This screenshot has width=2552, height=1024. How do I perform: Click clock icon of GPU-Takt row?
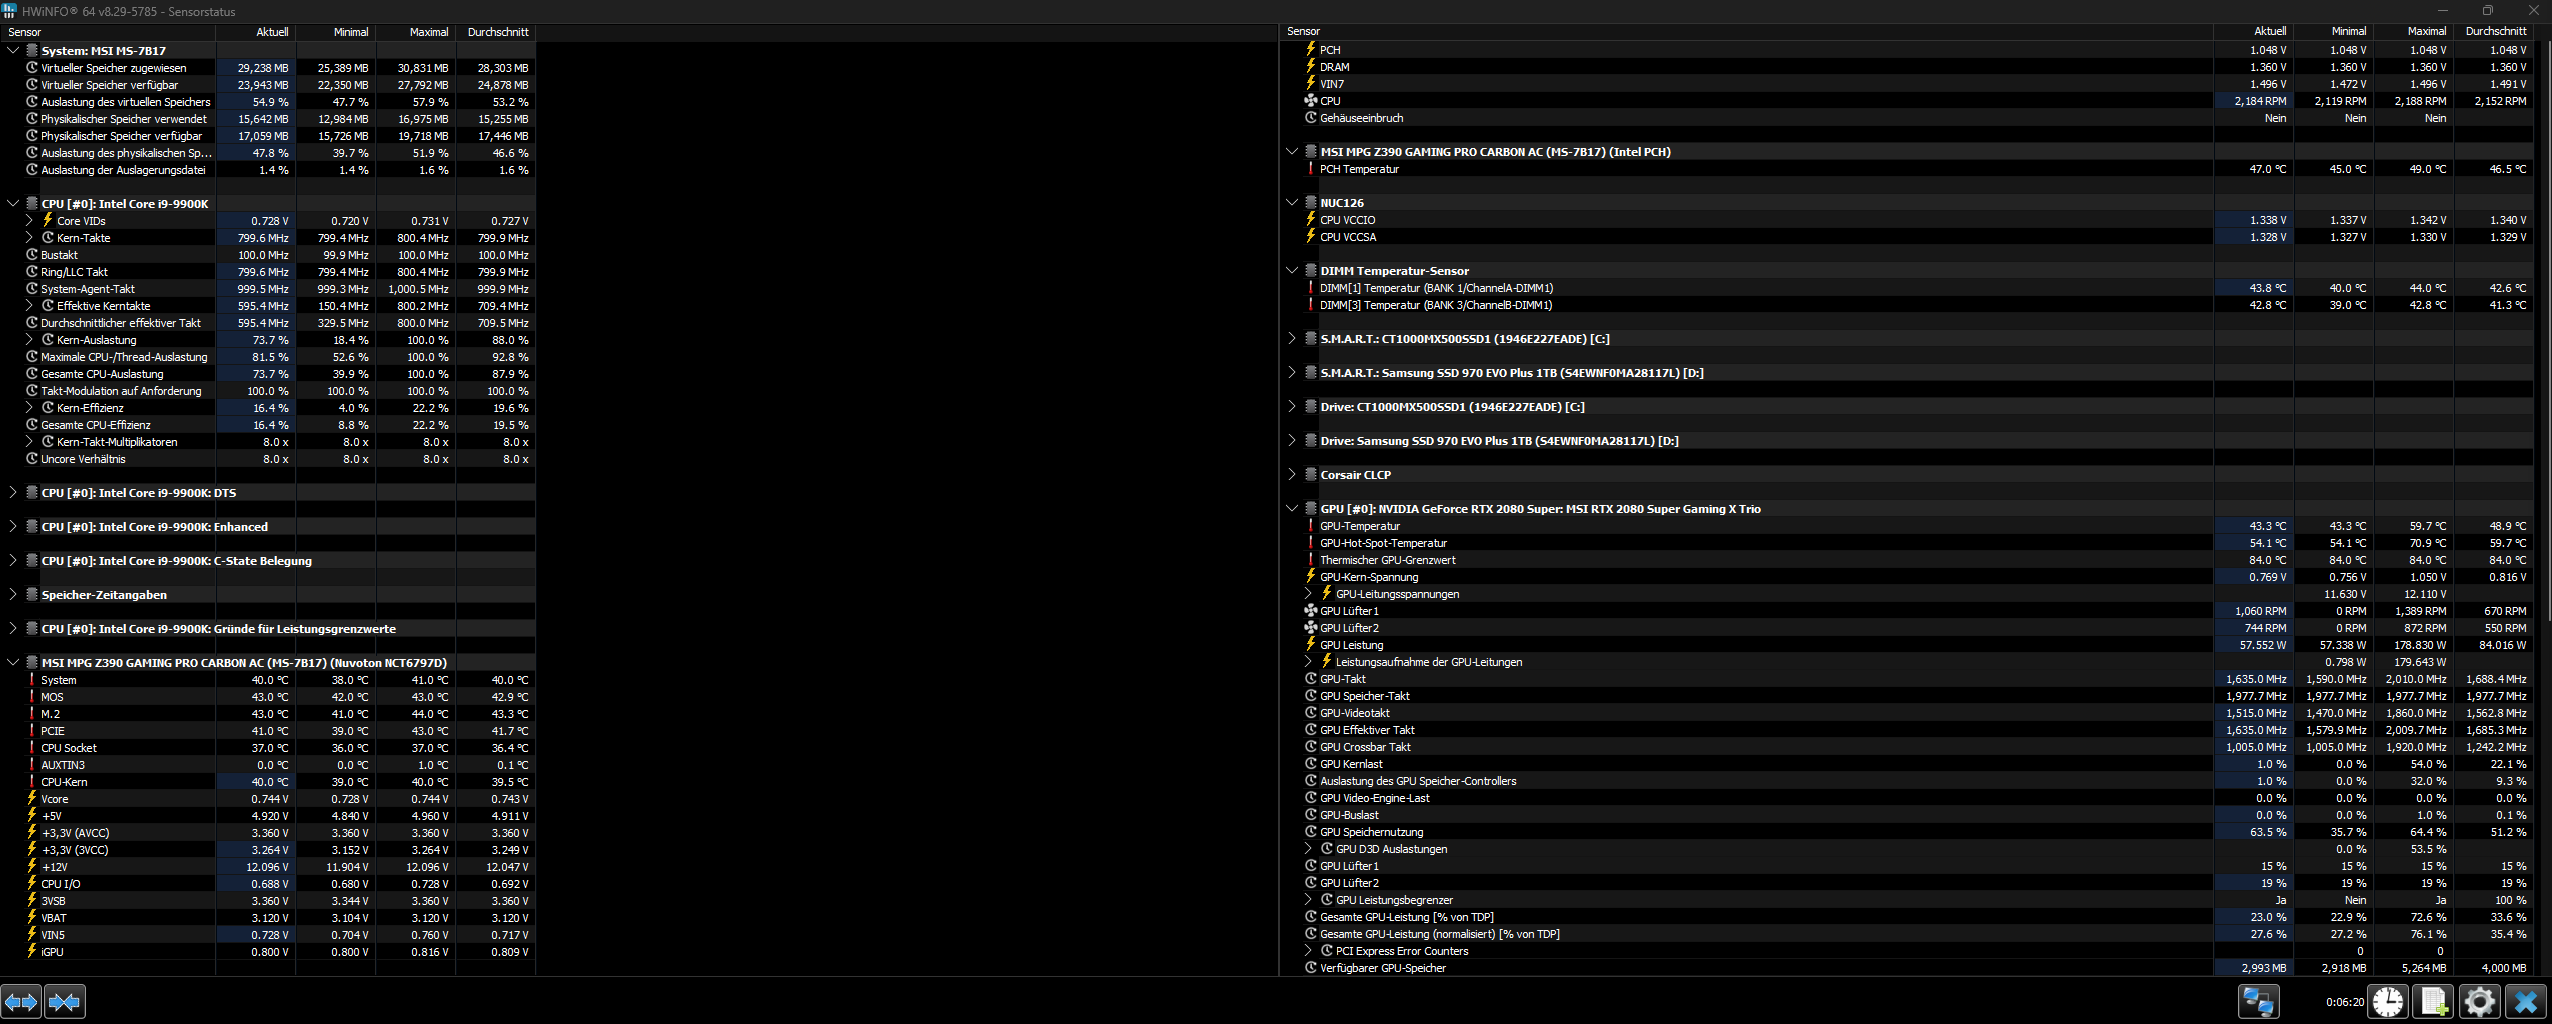coord(1310,678)
